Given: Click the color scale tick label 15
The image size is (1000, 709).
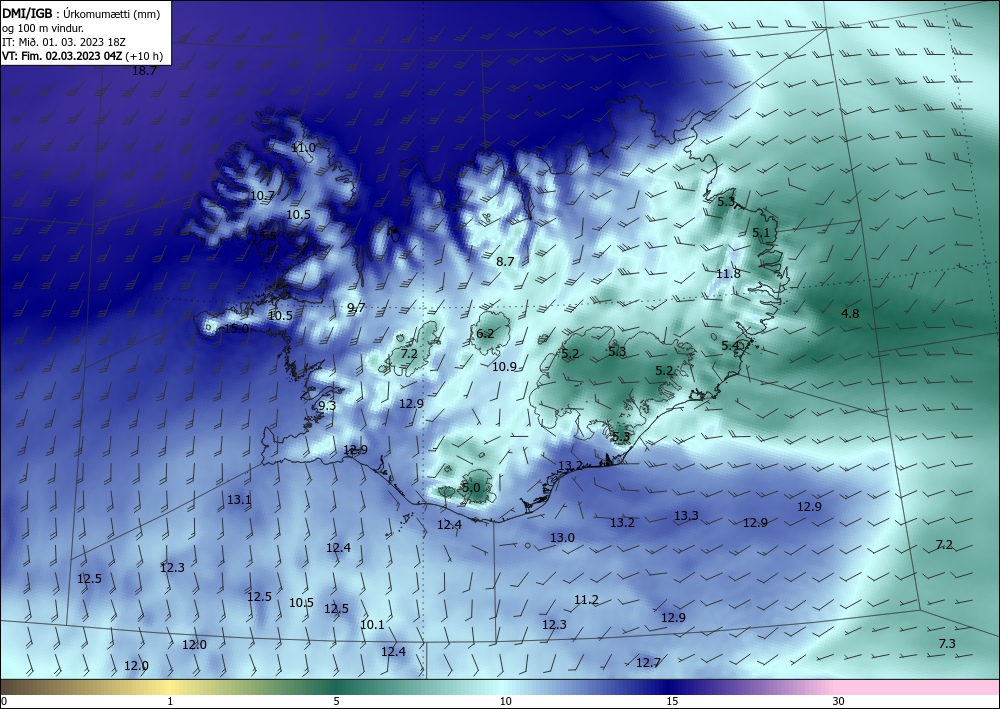Looking at the screenshot, I should (672, 702).
